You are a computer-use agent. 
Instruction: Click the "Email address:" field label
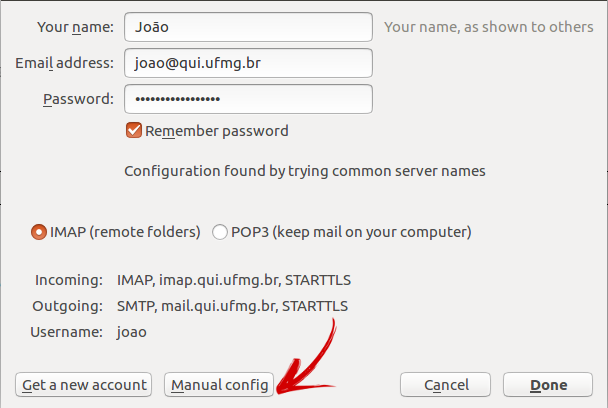64,63
